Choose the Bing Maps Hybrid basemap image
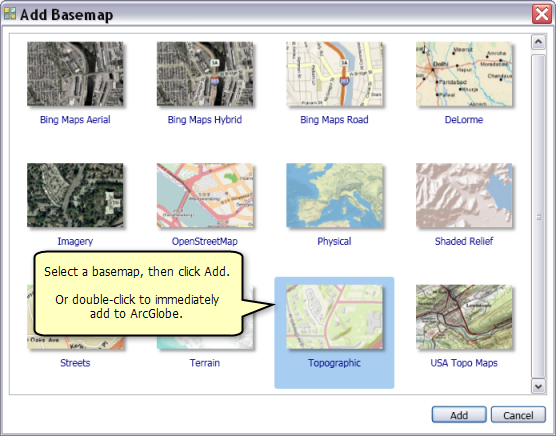The image size is (556, 436). tap(205, 74)
